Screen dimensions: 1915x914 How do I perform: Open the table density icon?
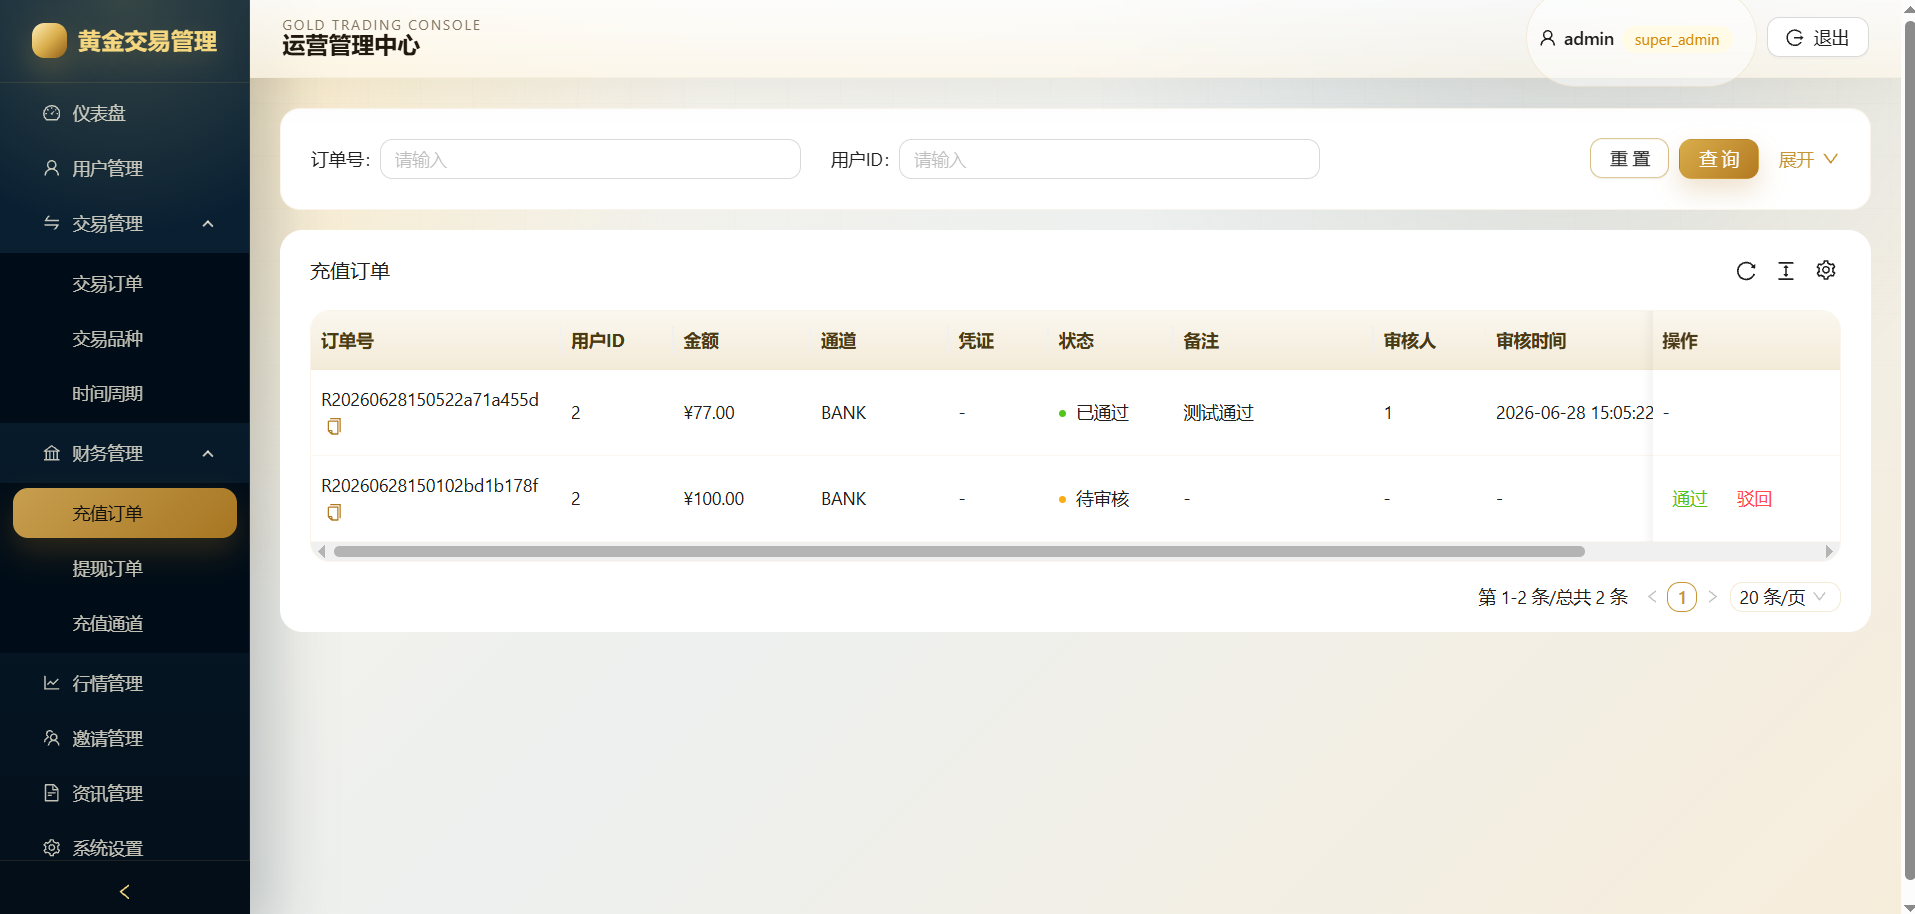tap(1786, 271)
